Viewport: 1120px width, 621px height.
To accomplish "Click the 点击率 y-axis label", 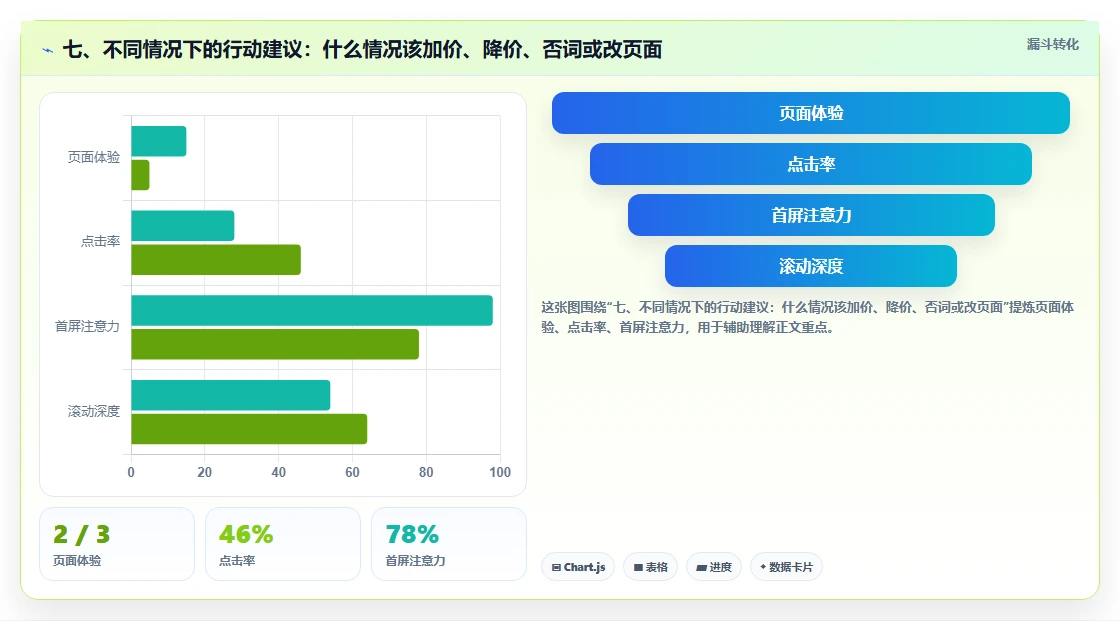I will 100,242.
